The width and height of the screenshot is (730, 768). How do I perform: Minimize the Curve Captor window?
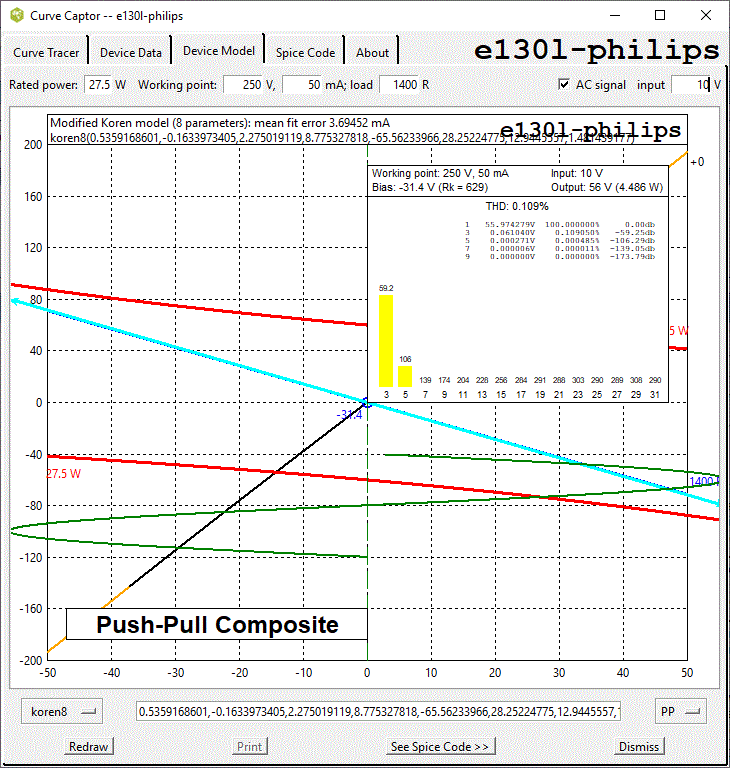pos(615,15)
